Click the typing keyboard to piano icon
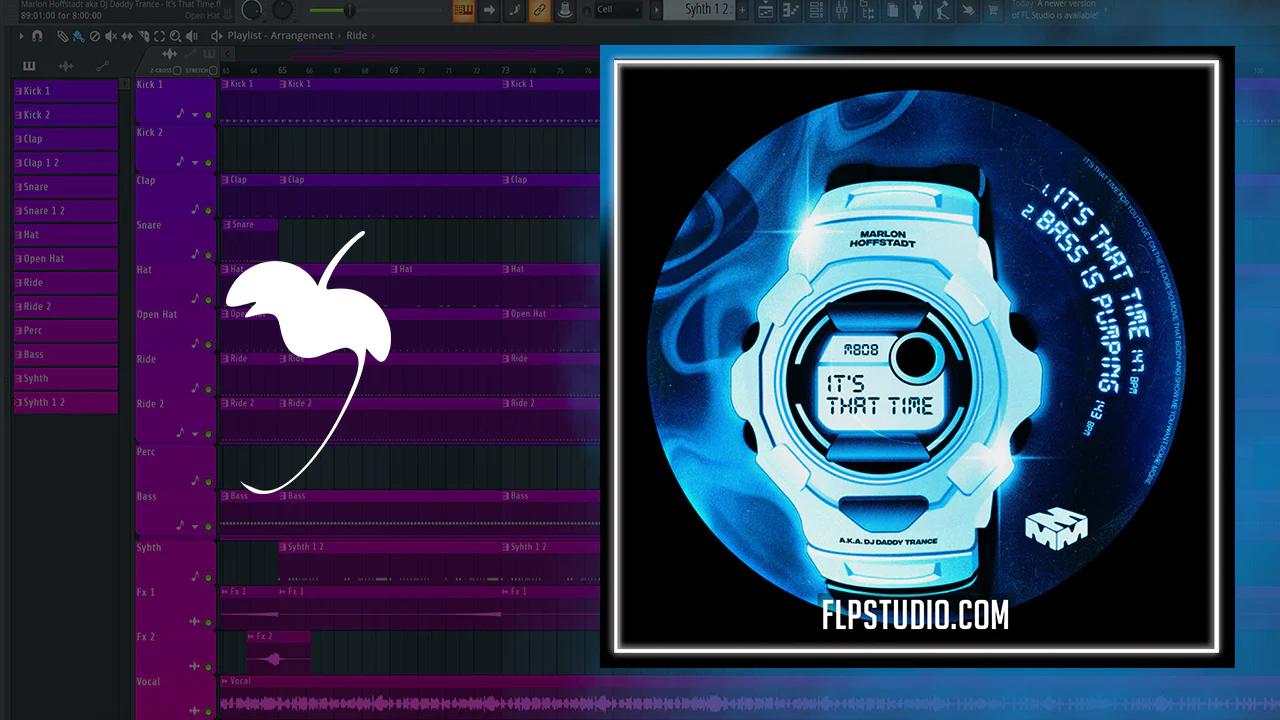 pyautogui.click(x=463, y=11)
